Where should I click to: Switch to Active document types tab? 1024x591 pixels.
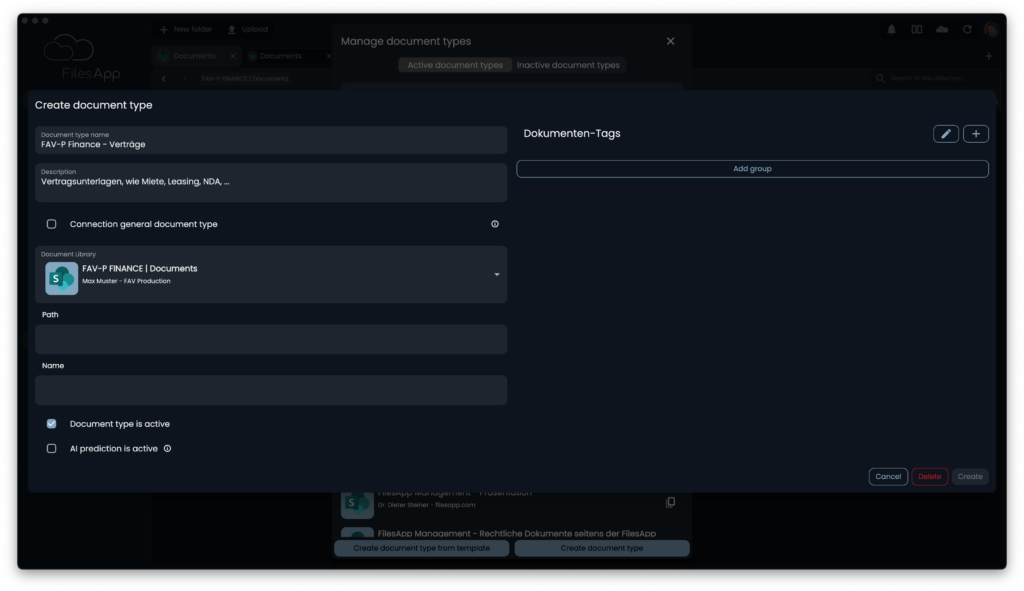(455, 65)
